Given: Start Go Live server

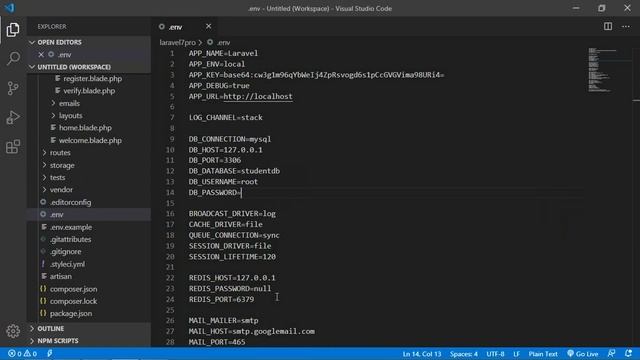Looking at the screenshot, I should pyautogui.click(x=582, y=354).
